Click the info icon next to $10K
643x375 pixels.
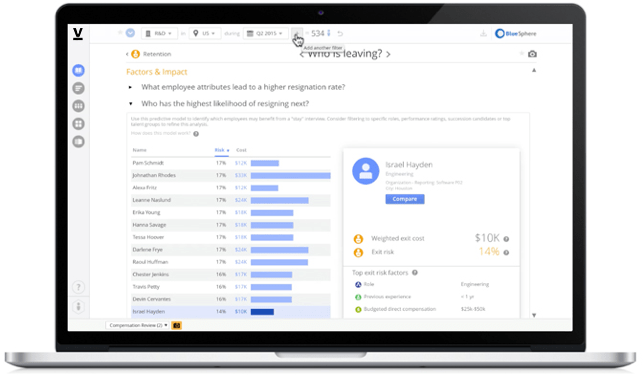506,239
